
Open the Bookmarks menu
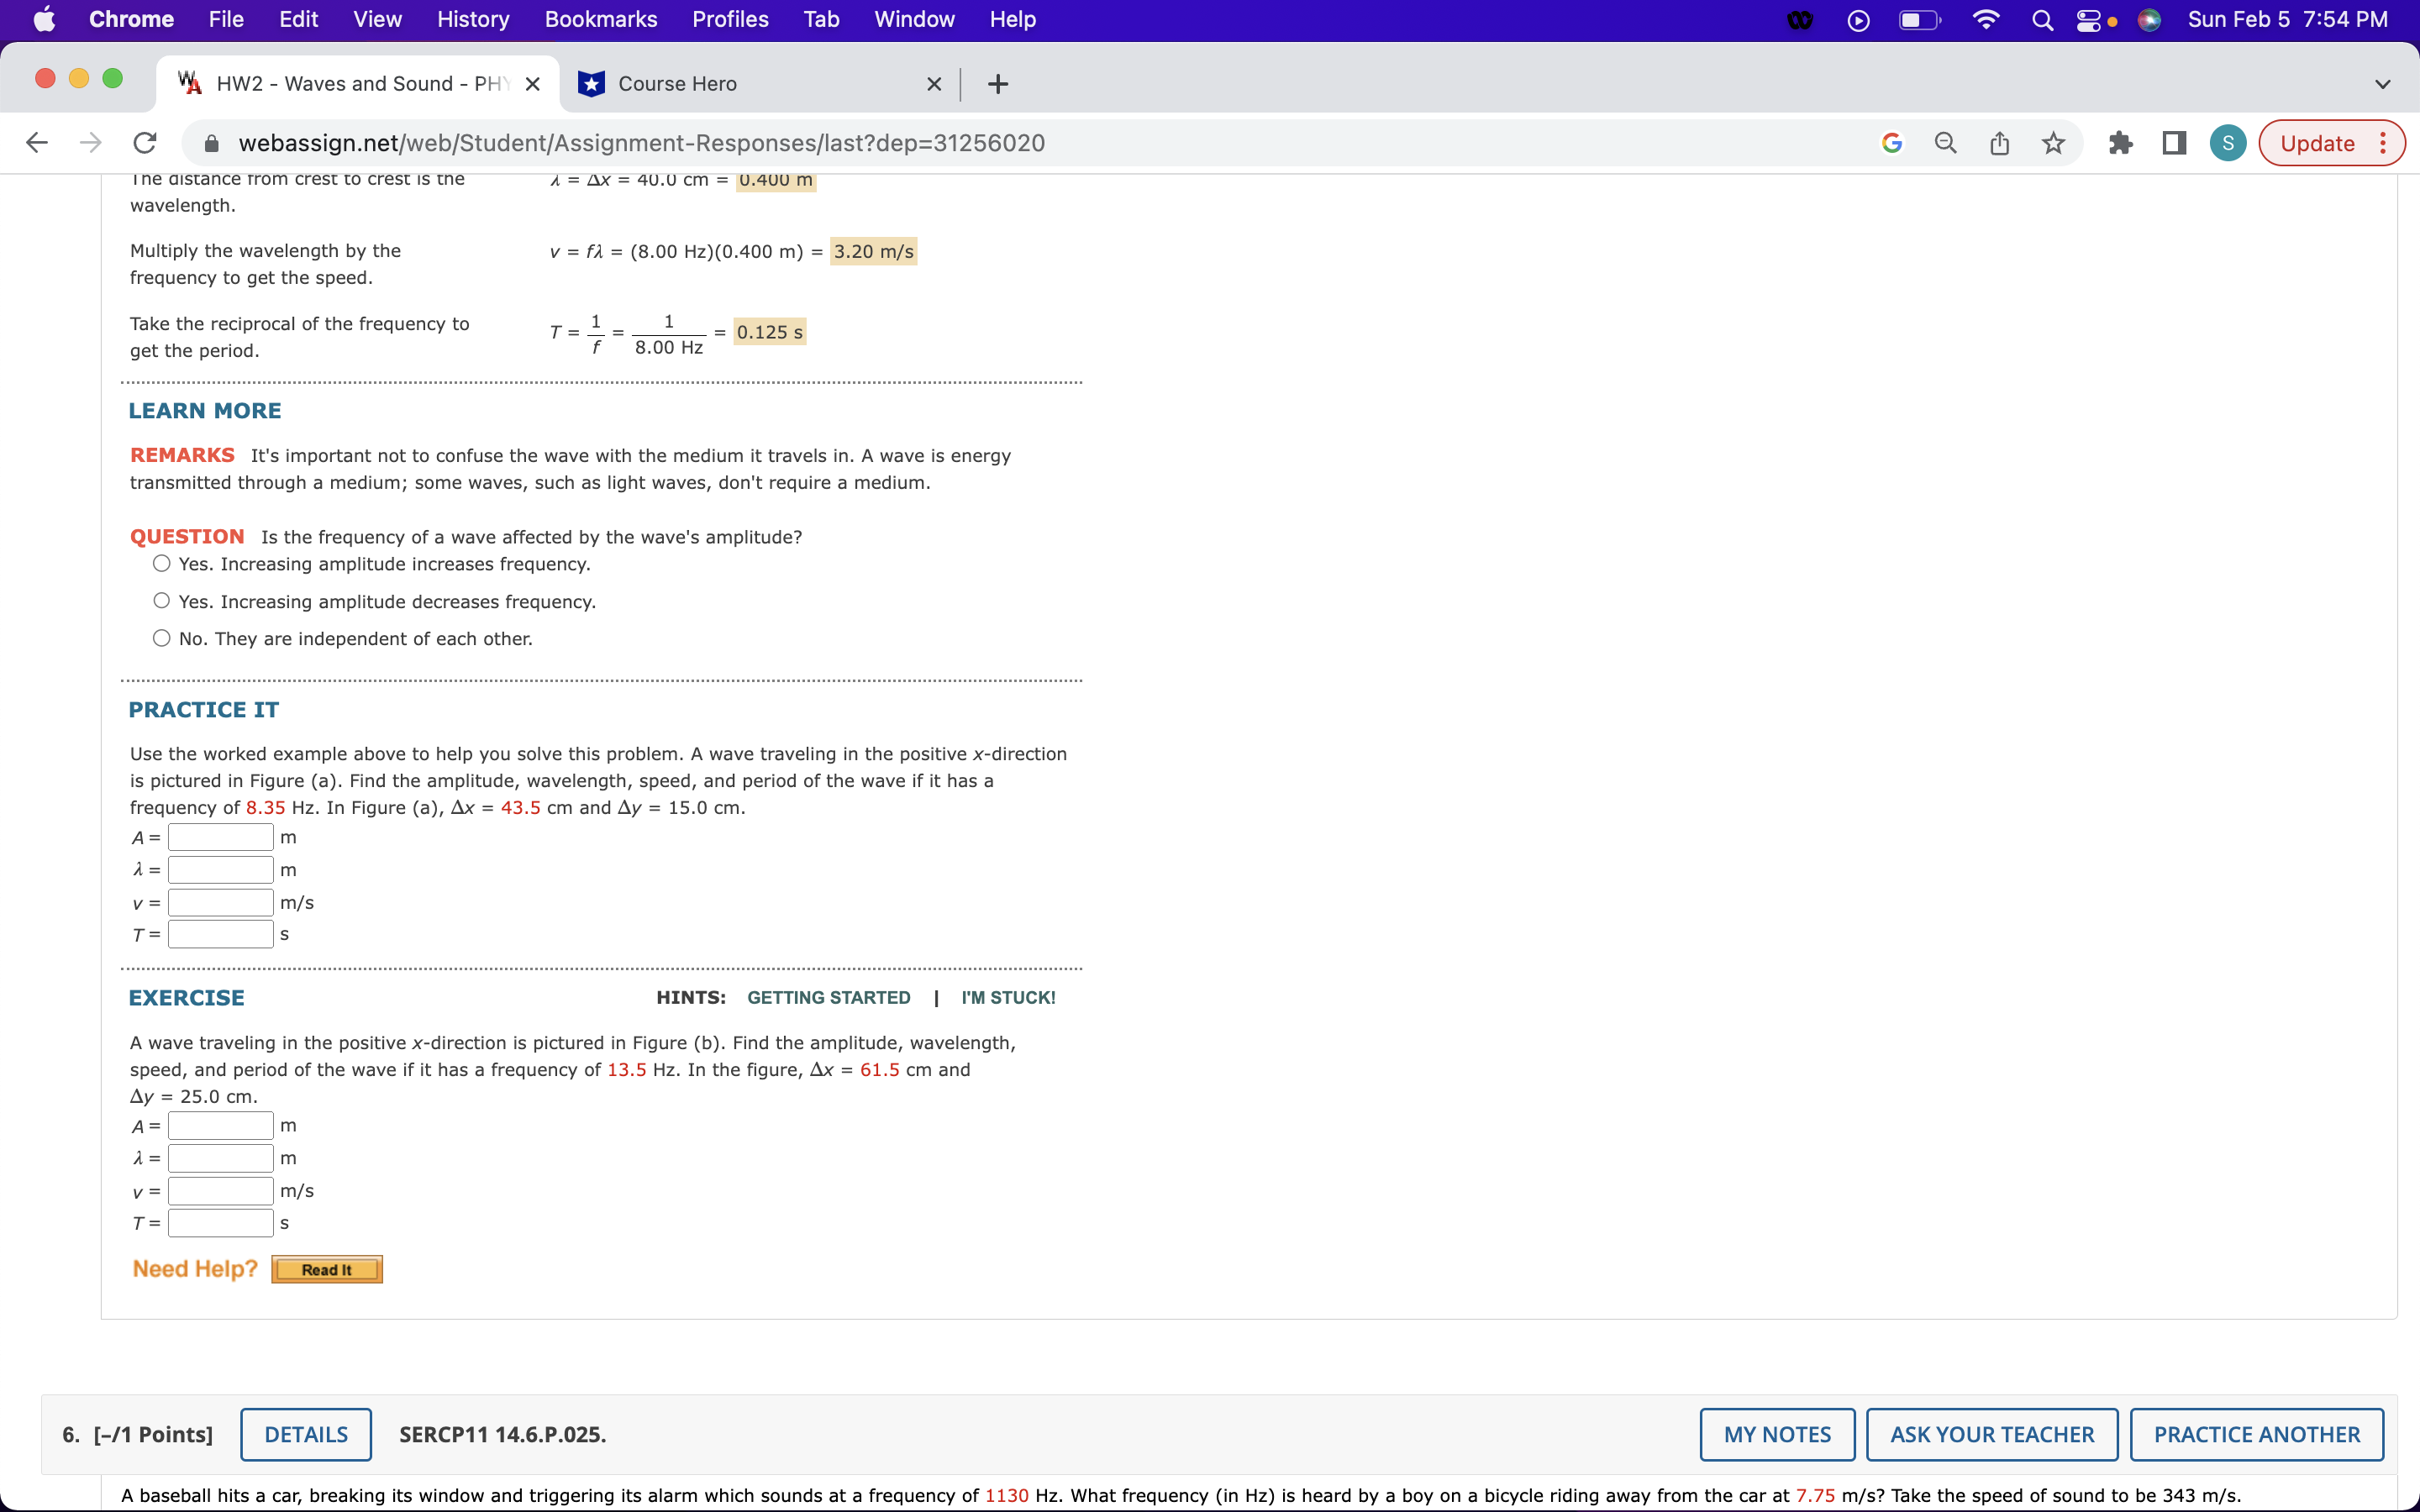click(x=601, y=19)
